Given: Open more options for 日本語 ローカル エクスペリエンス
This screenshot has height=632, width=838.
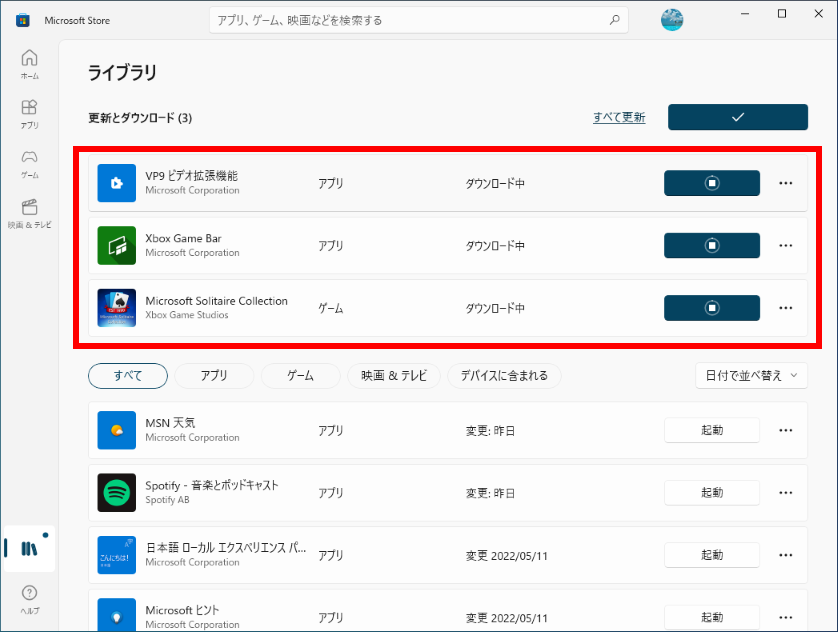Looking at the screenshot, I should 786,555.
